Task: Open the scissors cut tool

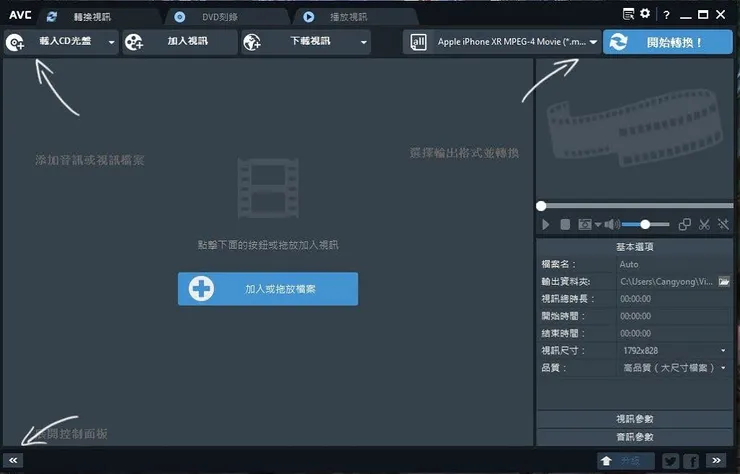Action: [704, 224]
